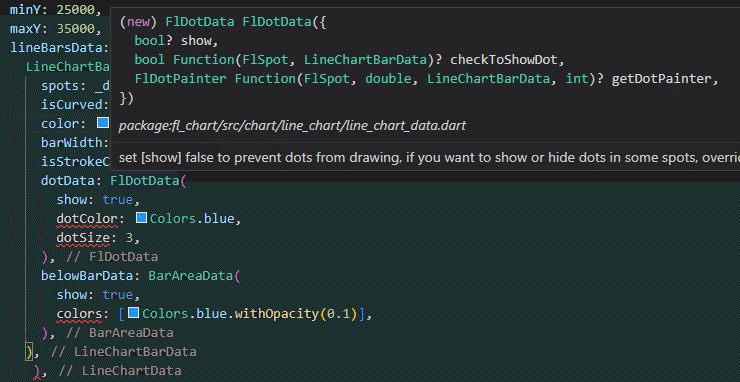This screenshot has height=382, width=740.
Task: Click the minY: 25000 line
Action: [x=56, y=10]
